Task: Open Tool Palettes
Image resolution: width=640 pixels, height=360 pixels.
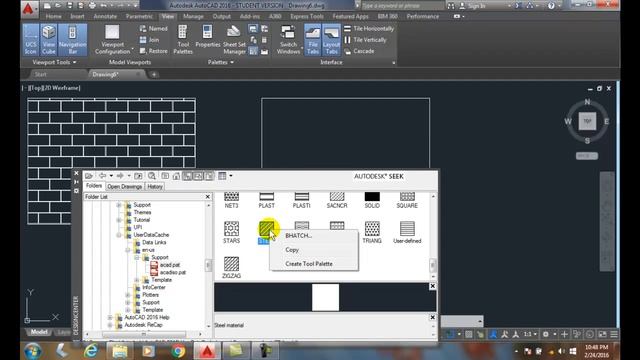Action: 183,40
